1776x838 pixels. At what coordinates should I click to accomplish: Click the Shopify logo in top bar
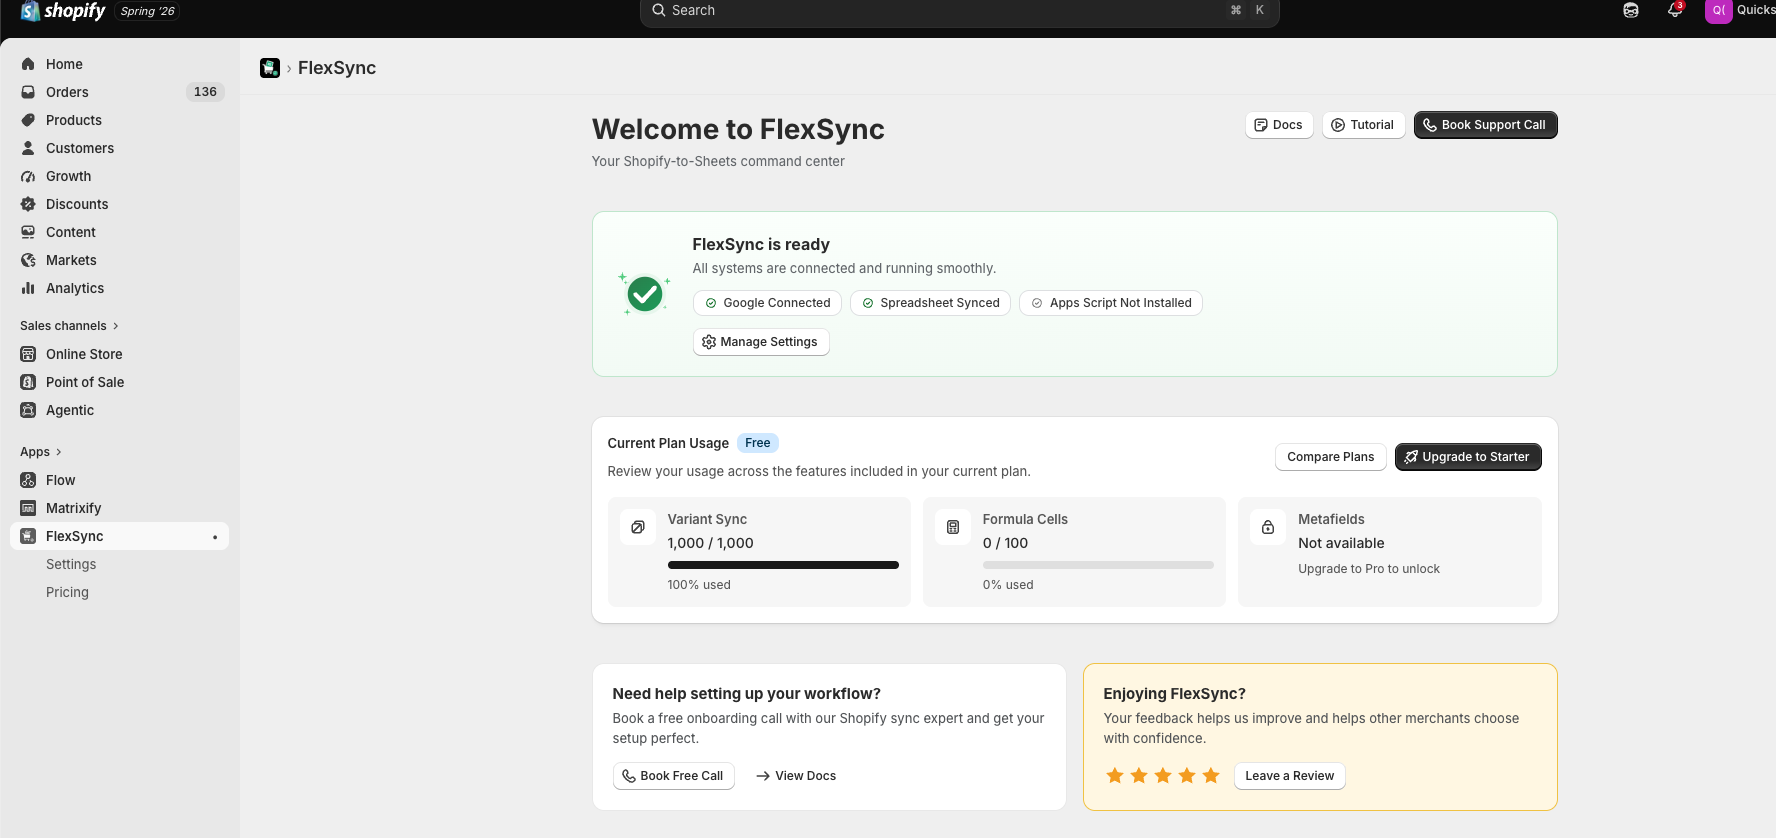(62, 11)
